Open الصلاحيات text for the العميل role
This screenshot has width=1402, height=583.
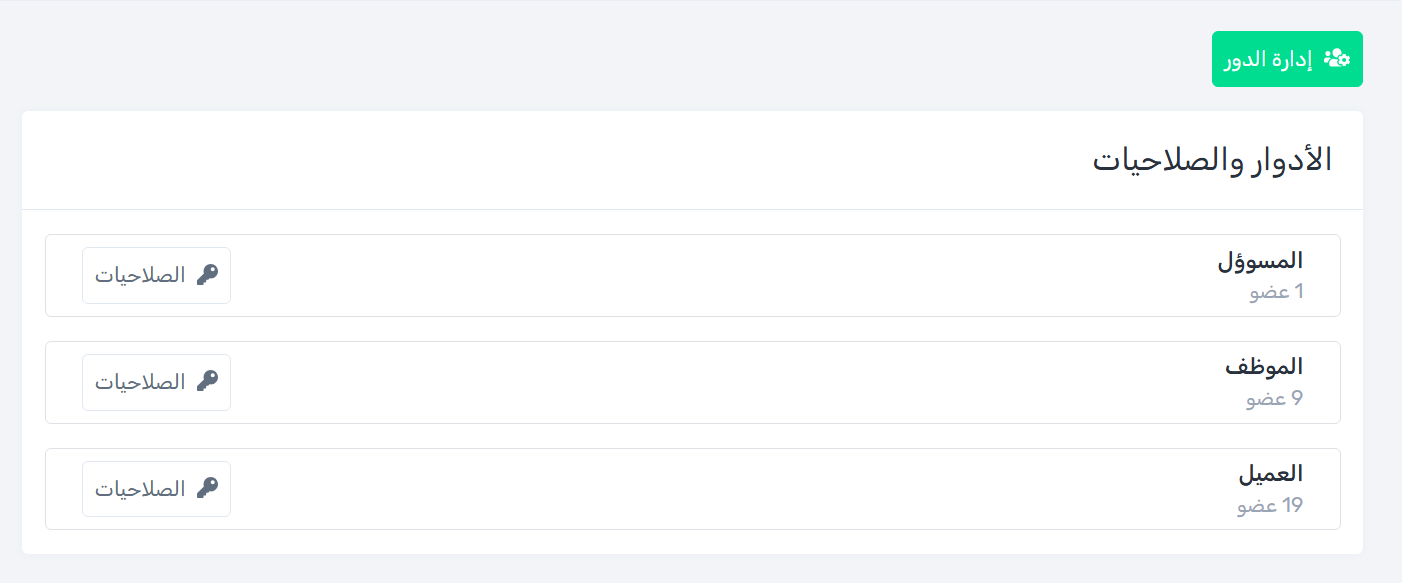(141, 489)
